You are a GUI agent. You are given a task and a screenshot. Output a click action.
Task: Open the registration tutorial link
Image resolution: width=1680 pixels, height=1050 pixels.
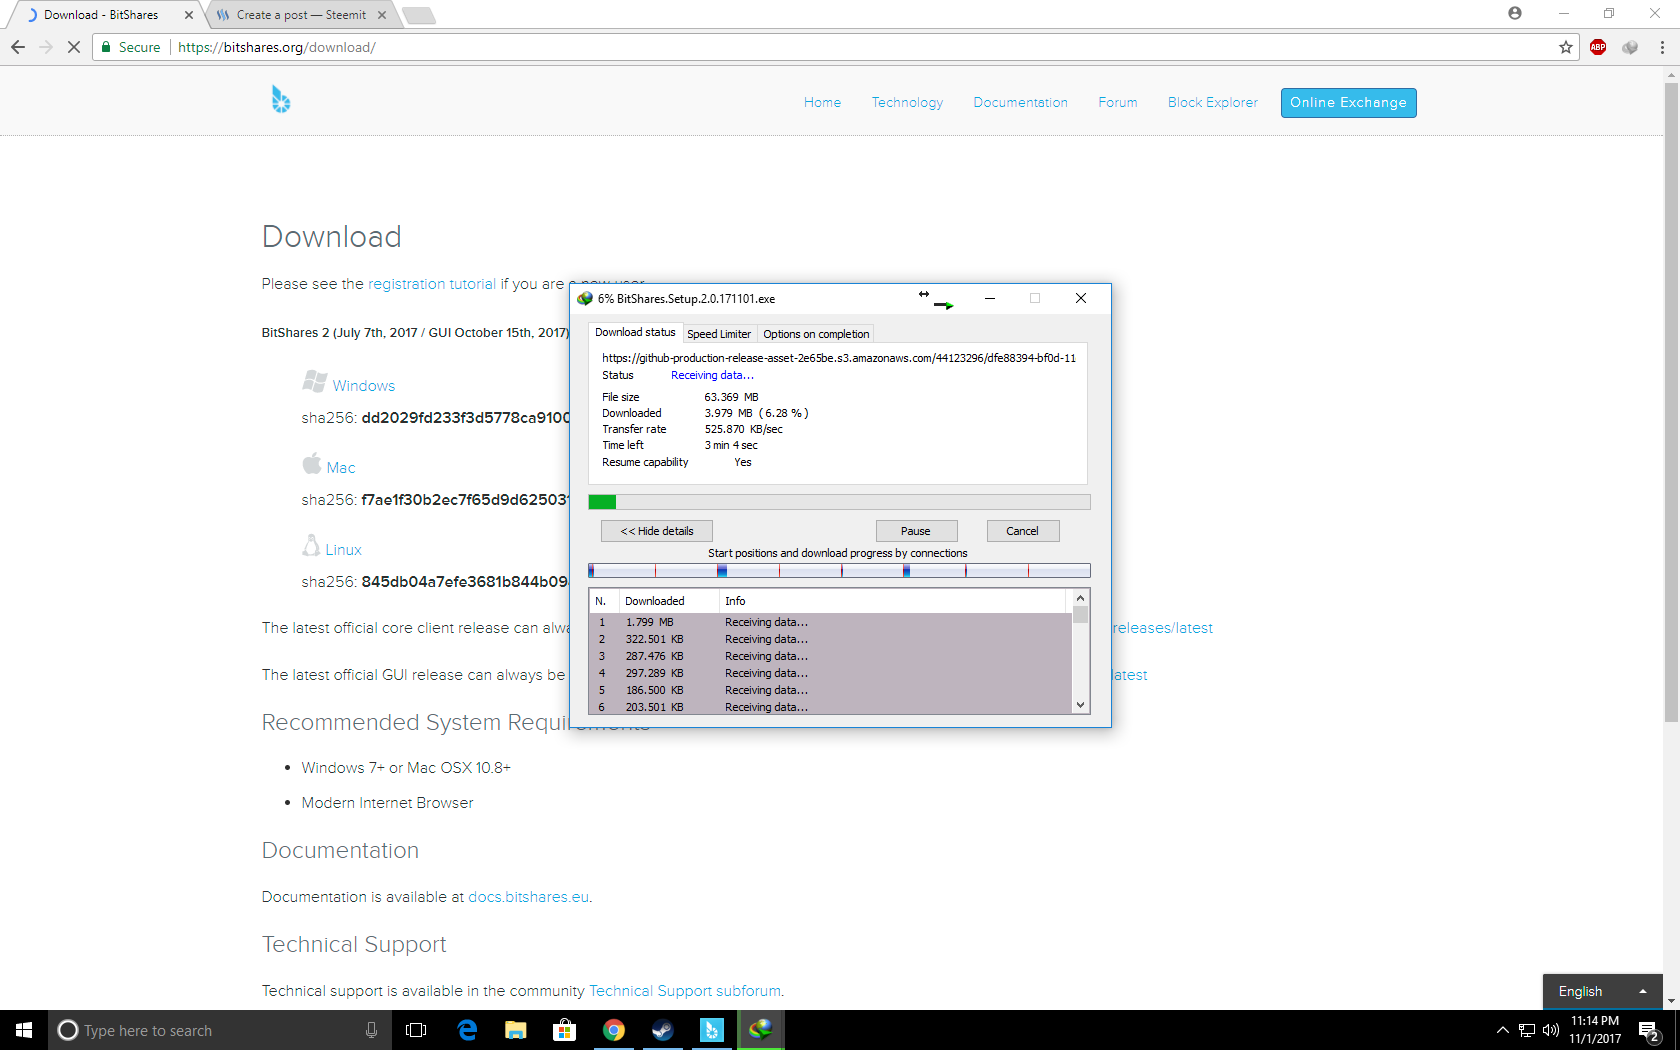[x=432, y=284]
